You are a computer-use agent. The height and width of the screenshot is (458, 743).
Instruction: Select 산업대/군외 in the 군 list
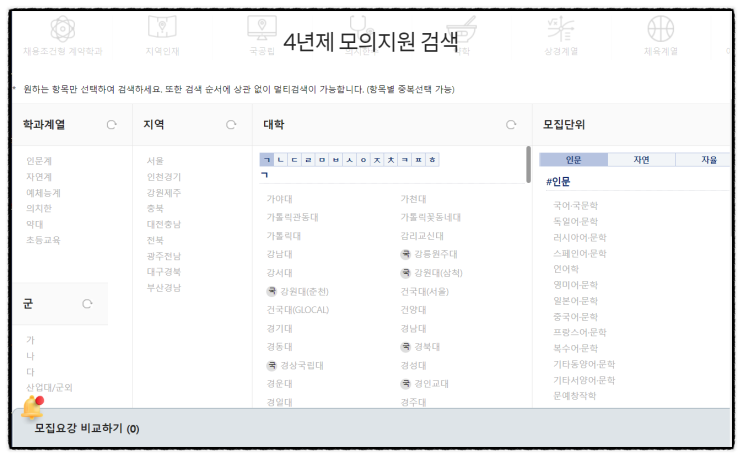(49, 387)
